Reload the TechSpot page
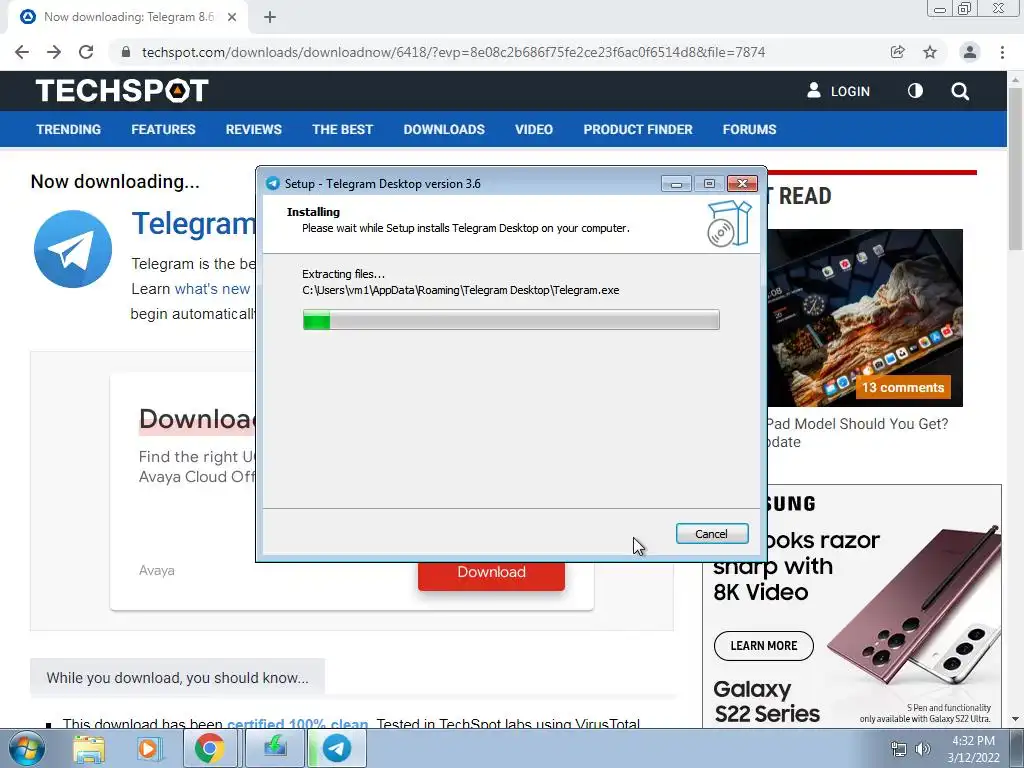Screen dimensions: 1024x768 point(86,52)
